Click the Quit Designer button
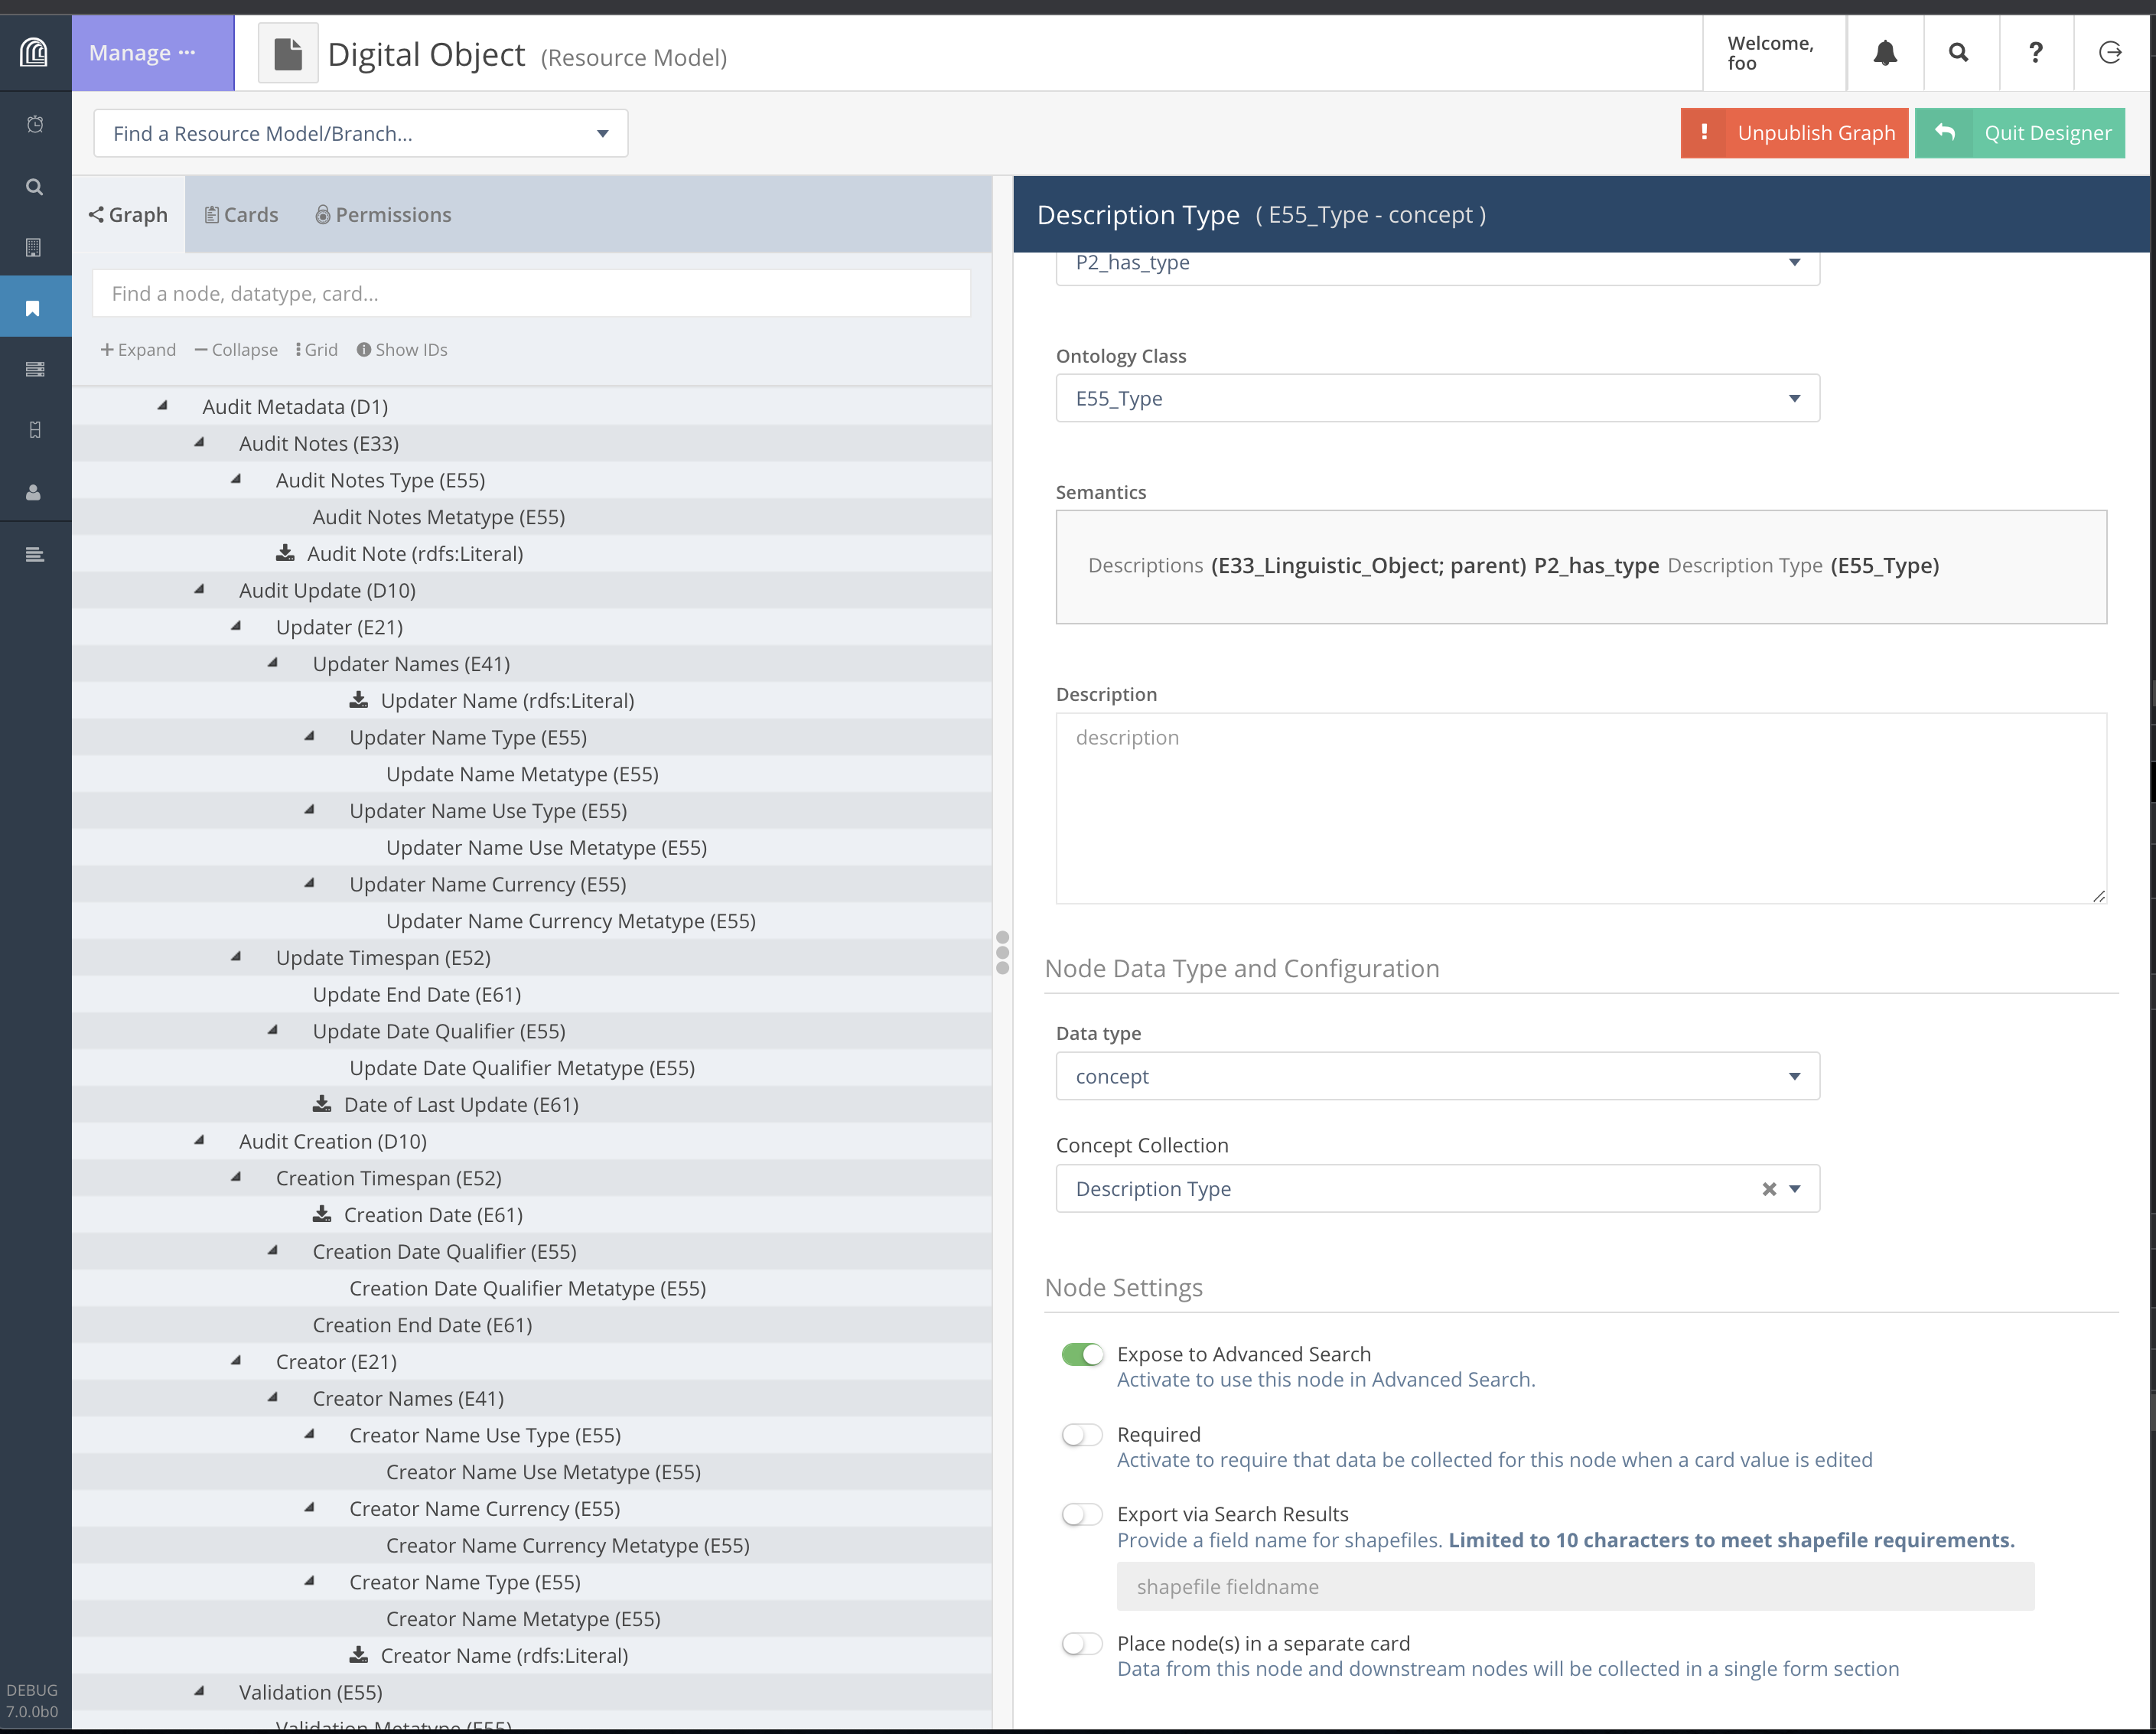 2019,133
